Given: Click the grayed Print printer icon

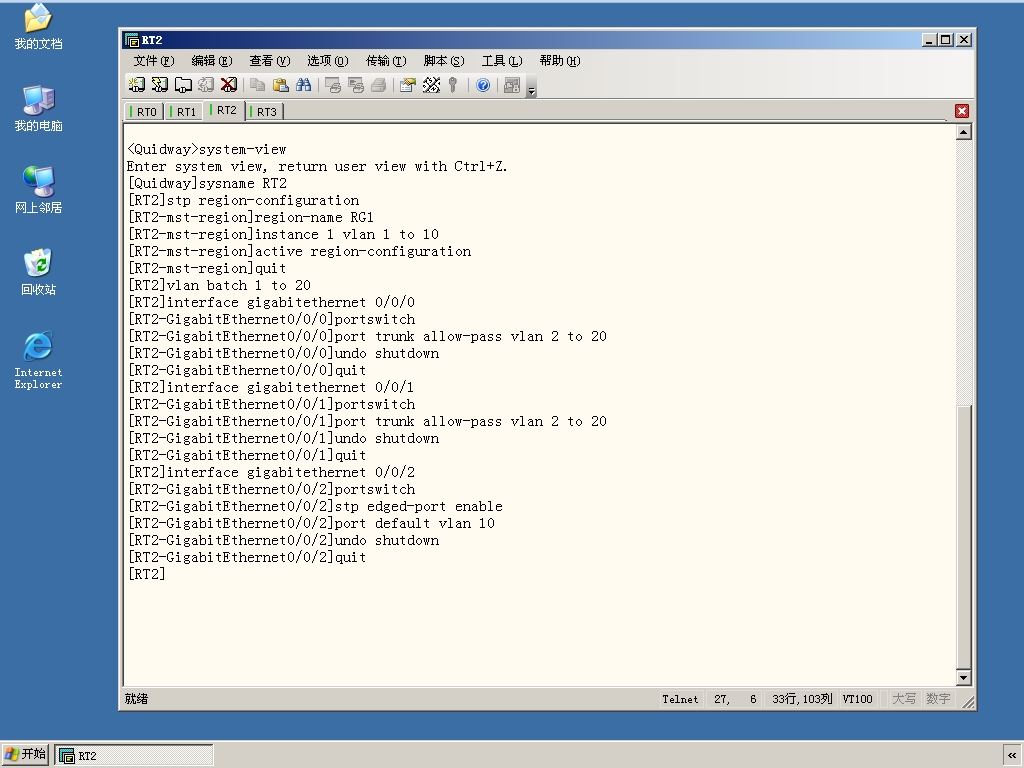Looking at the screenshot, I should pos(379,85).
